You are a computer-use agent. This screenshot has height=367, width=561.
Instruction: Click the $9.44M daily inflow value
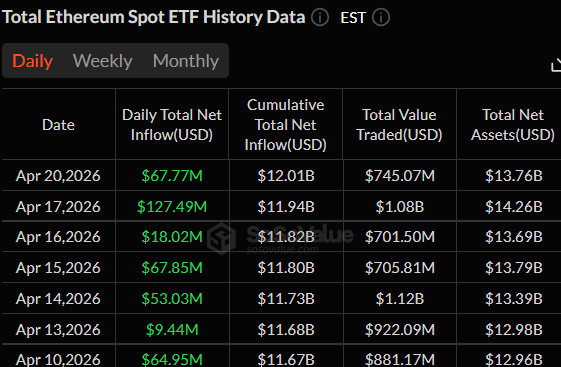pos(172,329)
